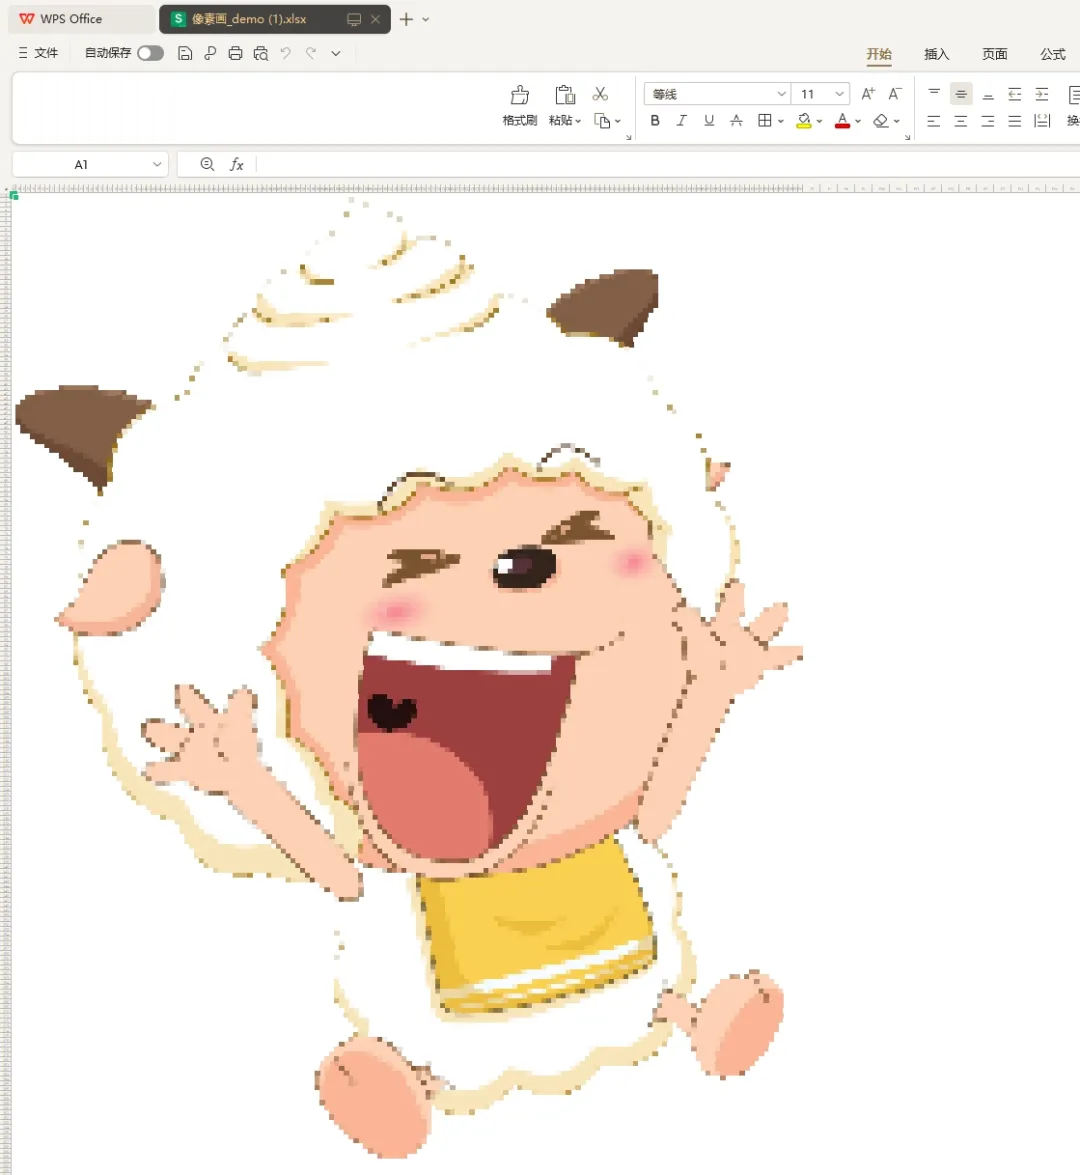Open the new tab list arrow
1080x1175 pixels.
point(426,19)
